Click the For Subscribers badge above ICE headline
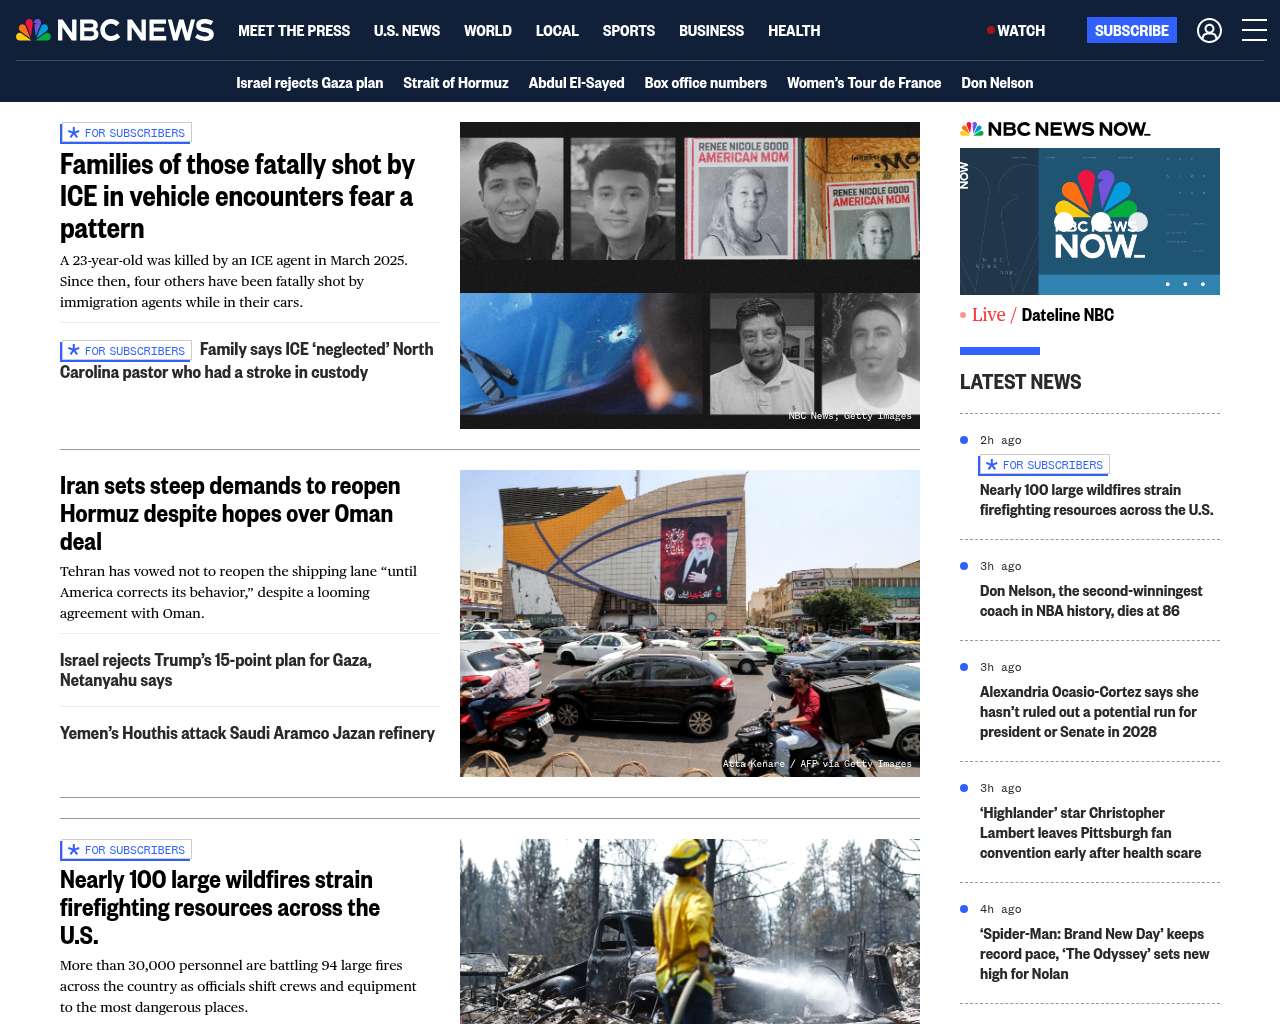The height and width of the screenshot is (1024, 1280). pos(126,133)
